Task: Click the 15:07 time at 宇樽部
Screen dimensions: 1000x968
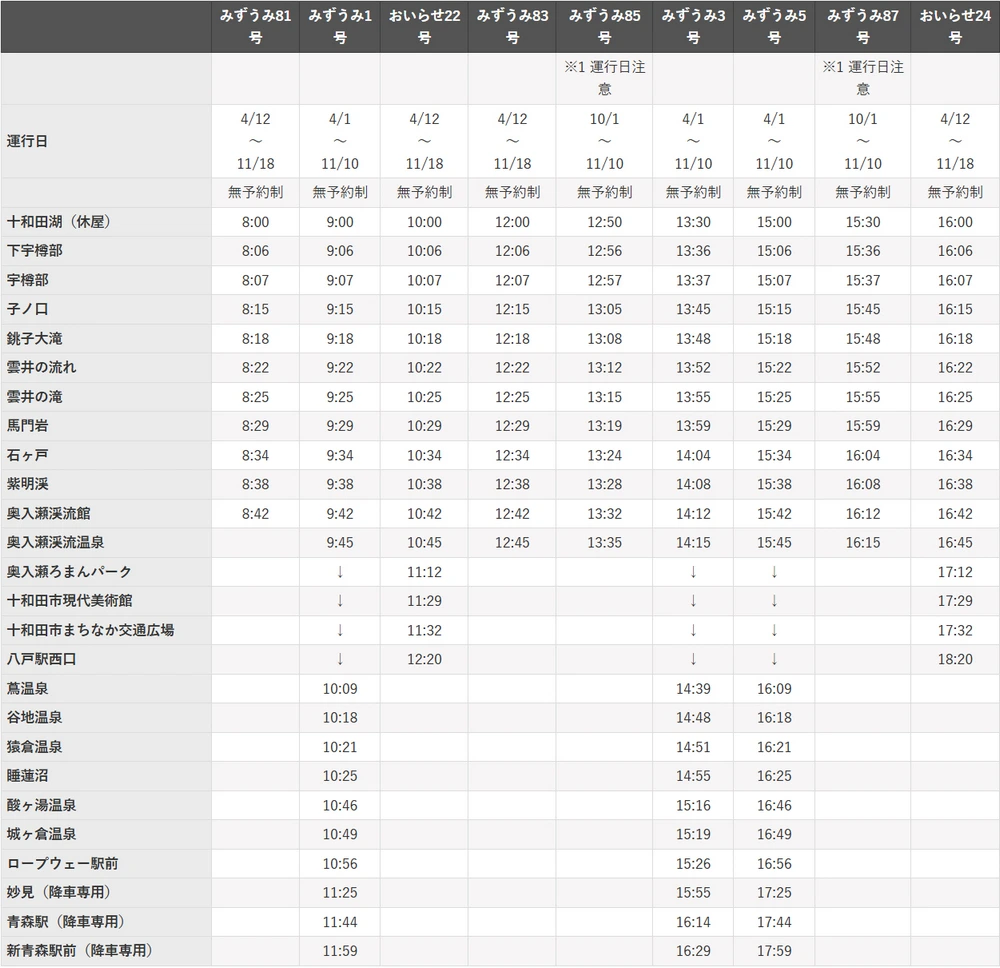Action: 774,280
